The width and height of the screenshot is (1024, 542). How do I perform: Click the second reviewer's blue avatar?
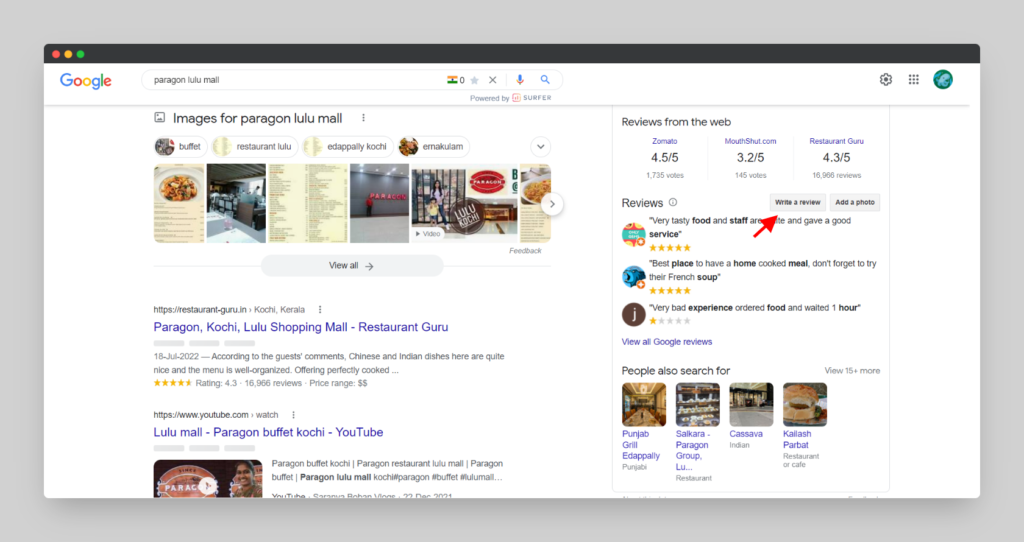coord(633,277)
